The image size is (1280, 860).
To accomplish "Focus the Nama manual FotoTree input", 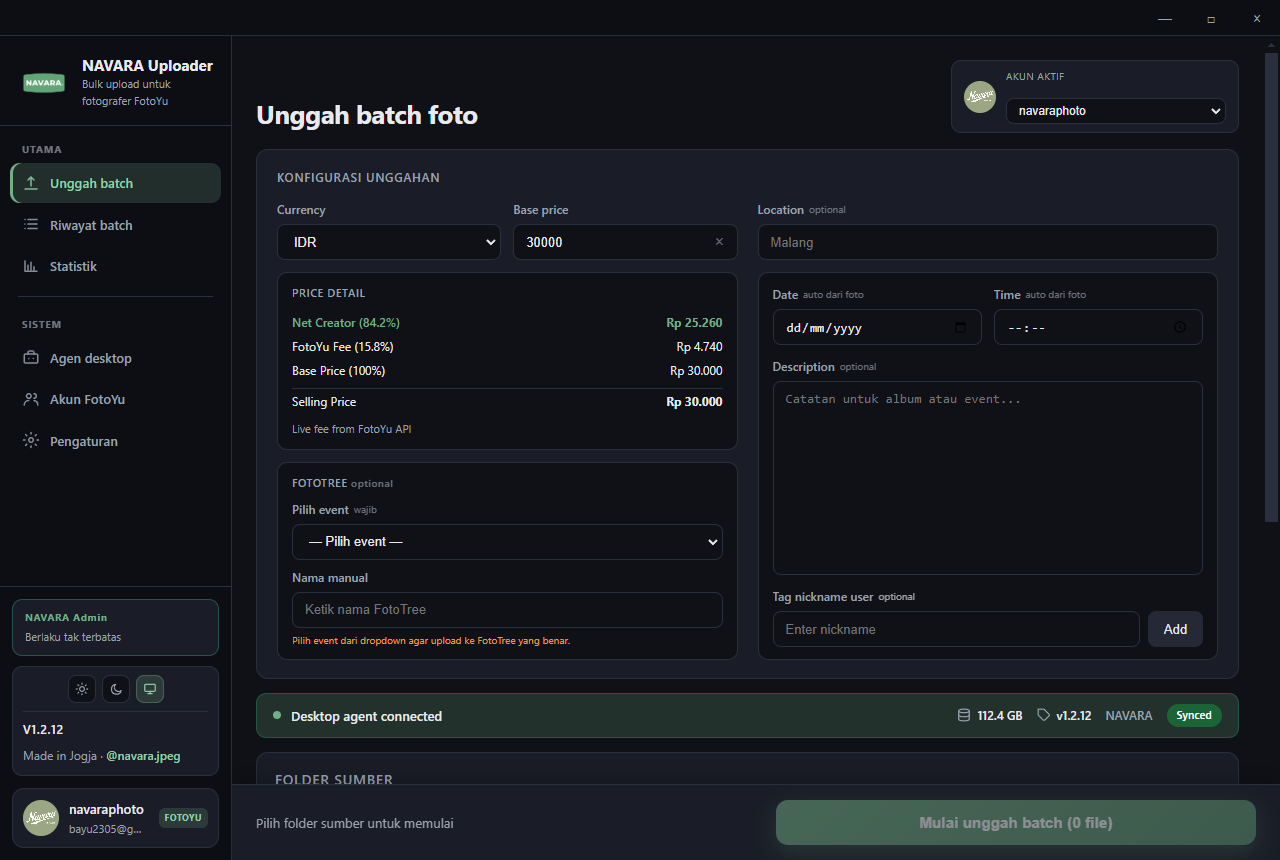I will click(507, 610).
